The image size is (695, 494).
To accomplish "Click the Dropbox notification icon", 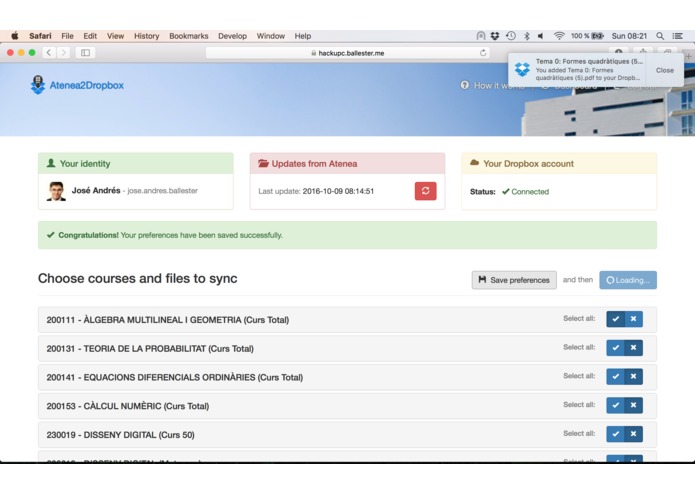I will pos(522,70).
